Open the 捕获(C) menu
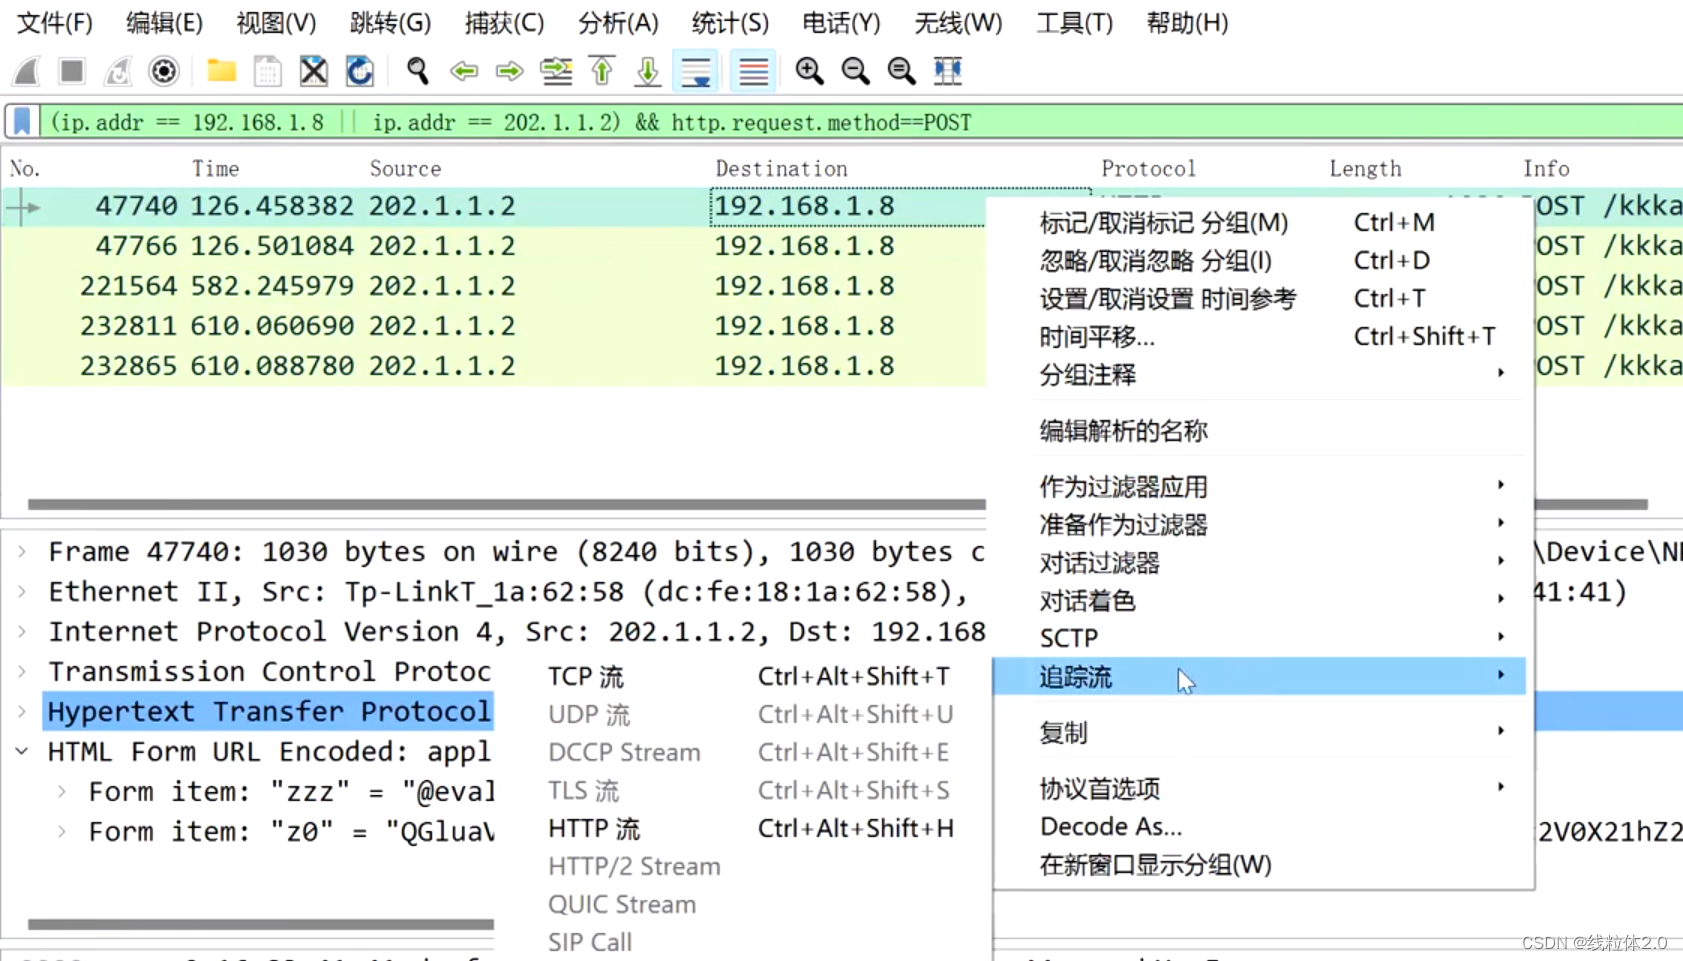Screen dimensions: 1683x961 coord(504,22)
